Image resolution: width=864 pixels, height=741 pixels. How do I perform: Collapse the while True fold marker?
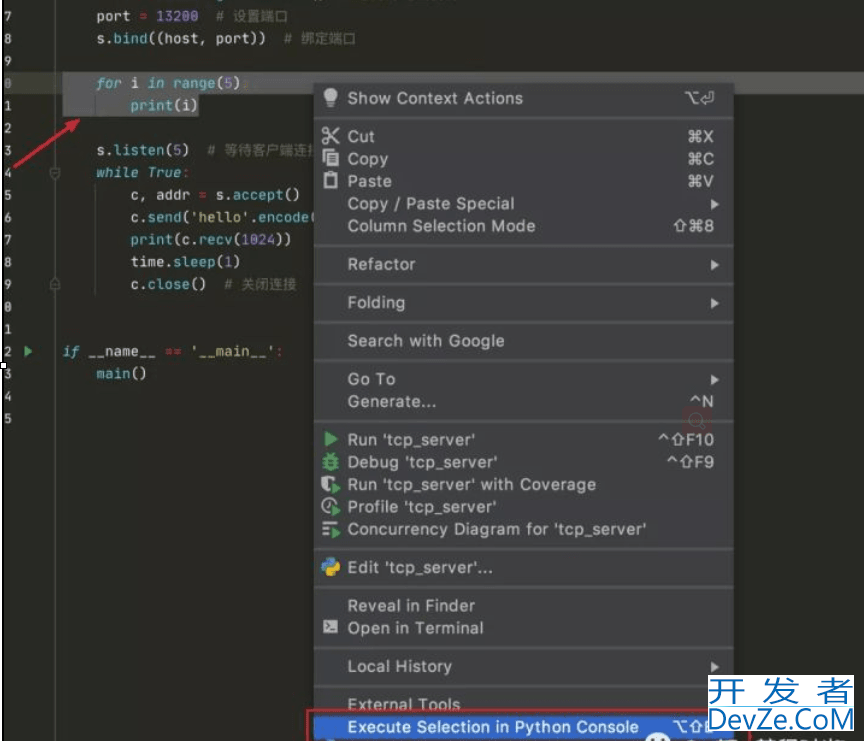coord(55,173)
